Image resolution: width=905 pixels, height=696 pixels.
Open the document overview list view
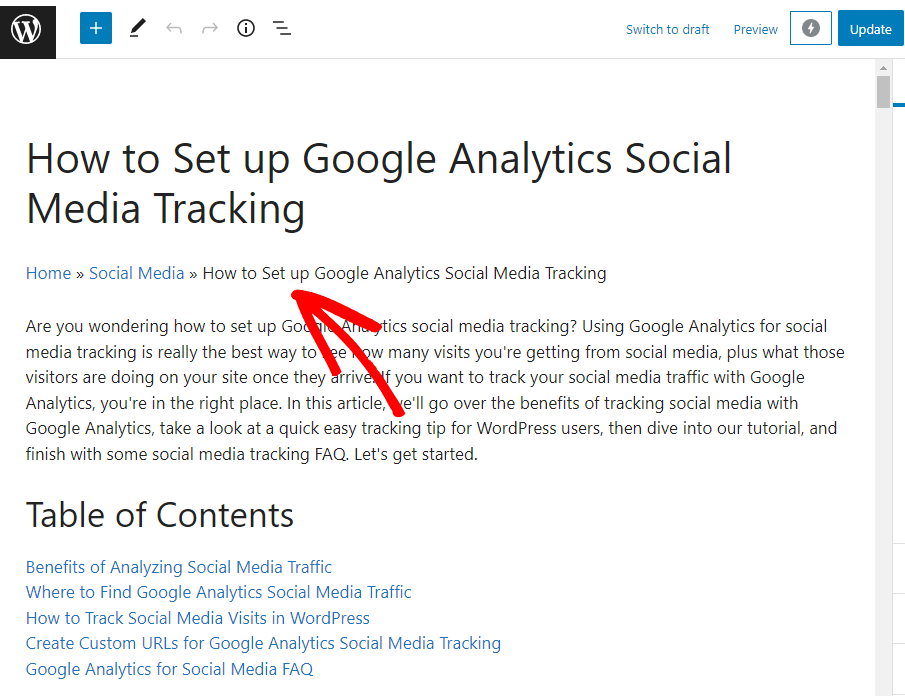click(x=282, y=28)
